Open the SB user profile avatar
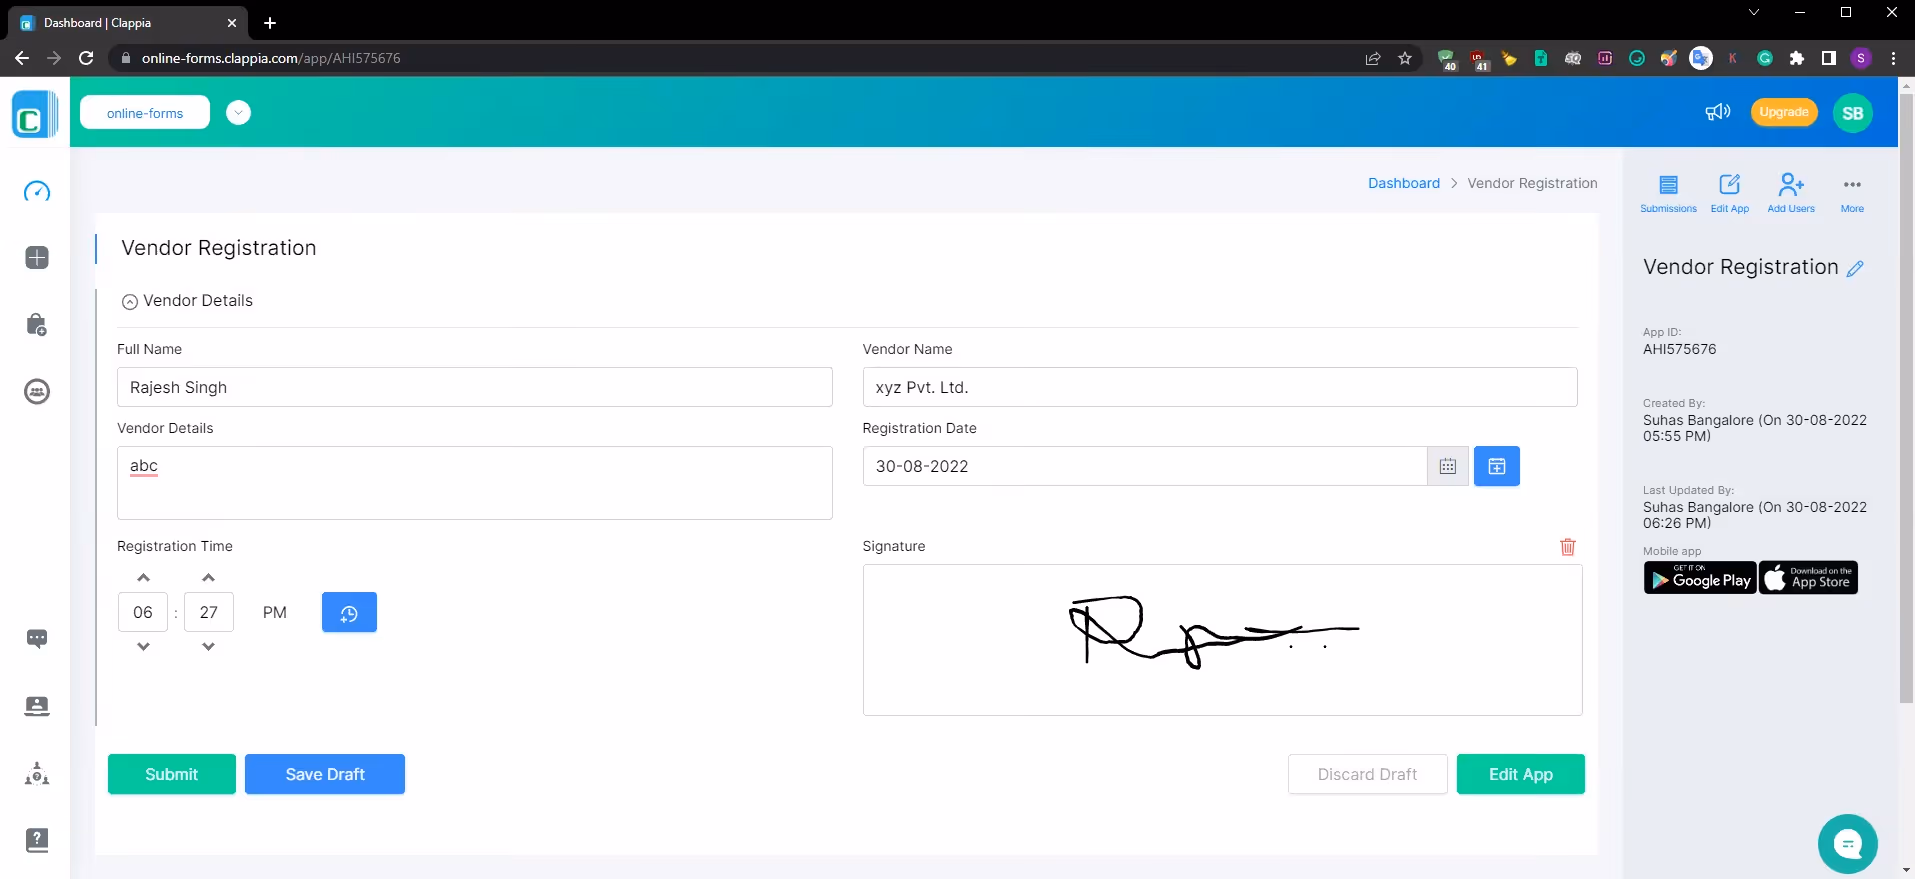The image size is (1915, 879). [1853, 113]
